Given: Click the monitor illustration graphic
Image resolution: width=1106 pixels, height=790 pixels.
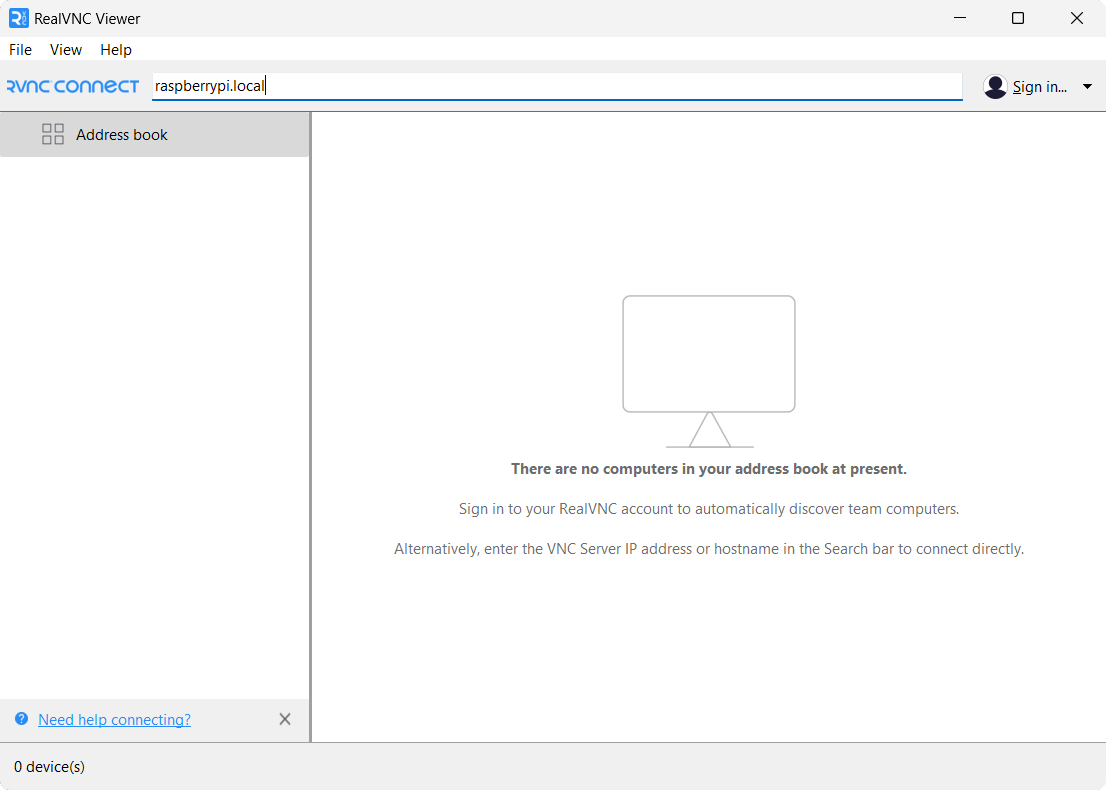Looking at the screenshot, I should (709, 370).
